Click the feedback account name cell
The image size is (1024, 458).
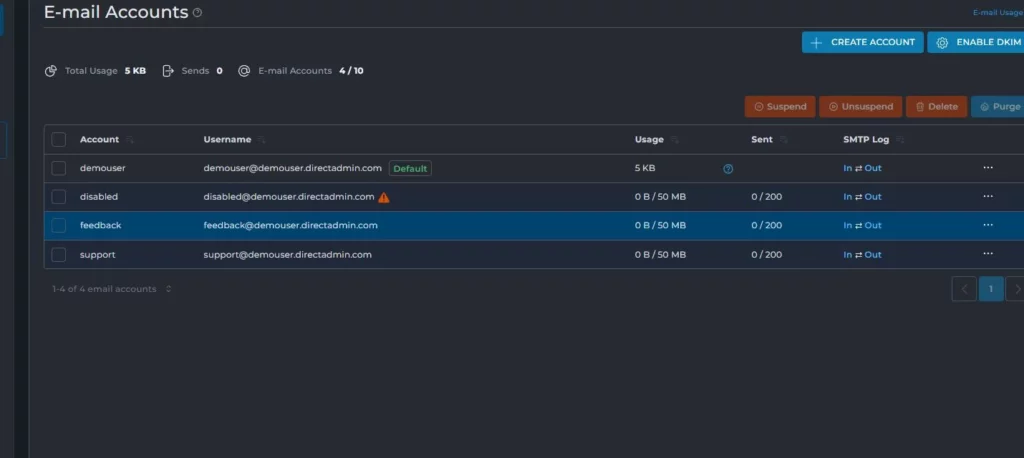coord(101,225)
